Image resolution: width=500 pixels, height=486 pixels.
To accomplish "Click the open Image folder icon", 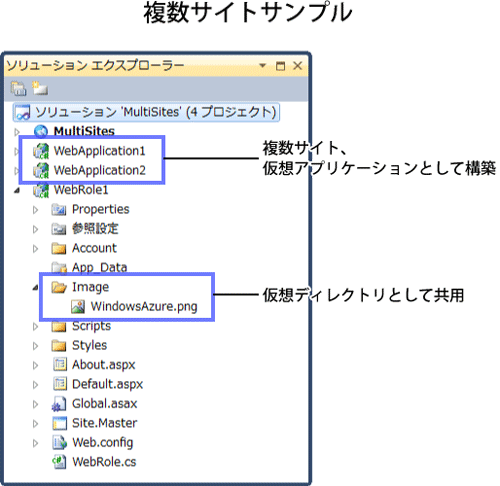I will (x=59, y=287).
